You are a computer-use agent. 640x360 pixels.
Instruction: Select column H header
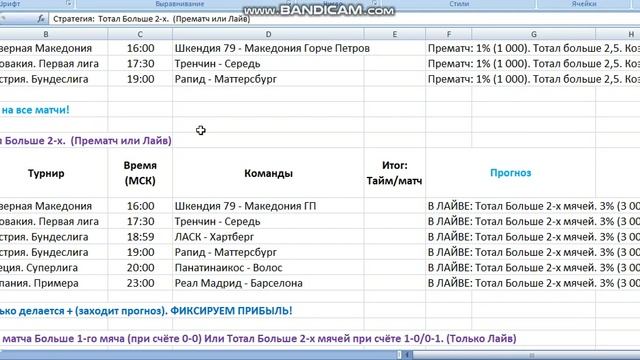pyautogui.click(x=618, y=35)
